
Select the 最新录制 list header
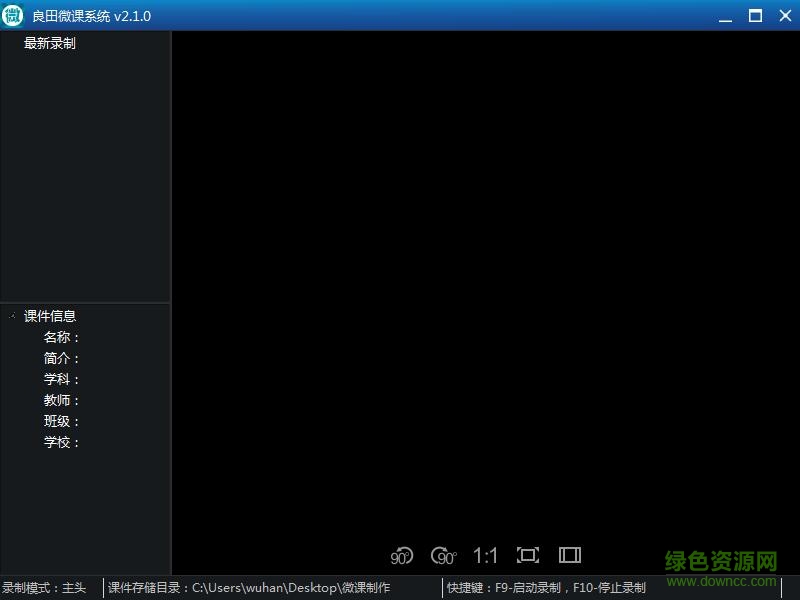click(x=50, y=43)
